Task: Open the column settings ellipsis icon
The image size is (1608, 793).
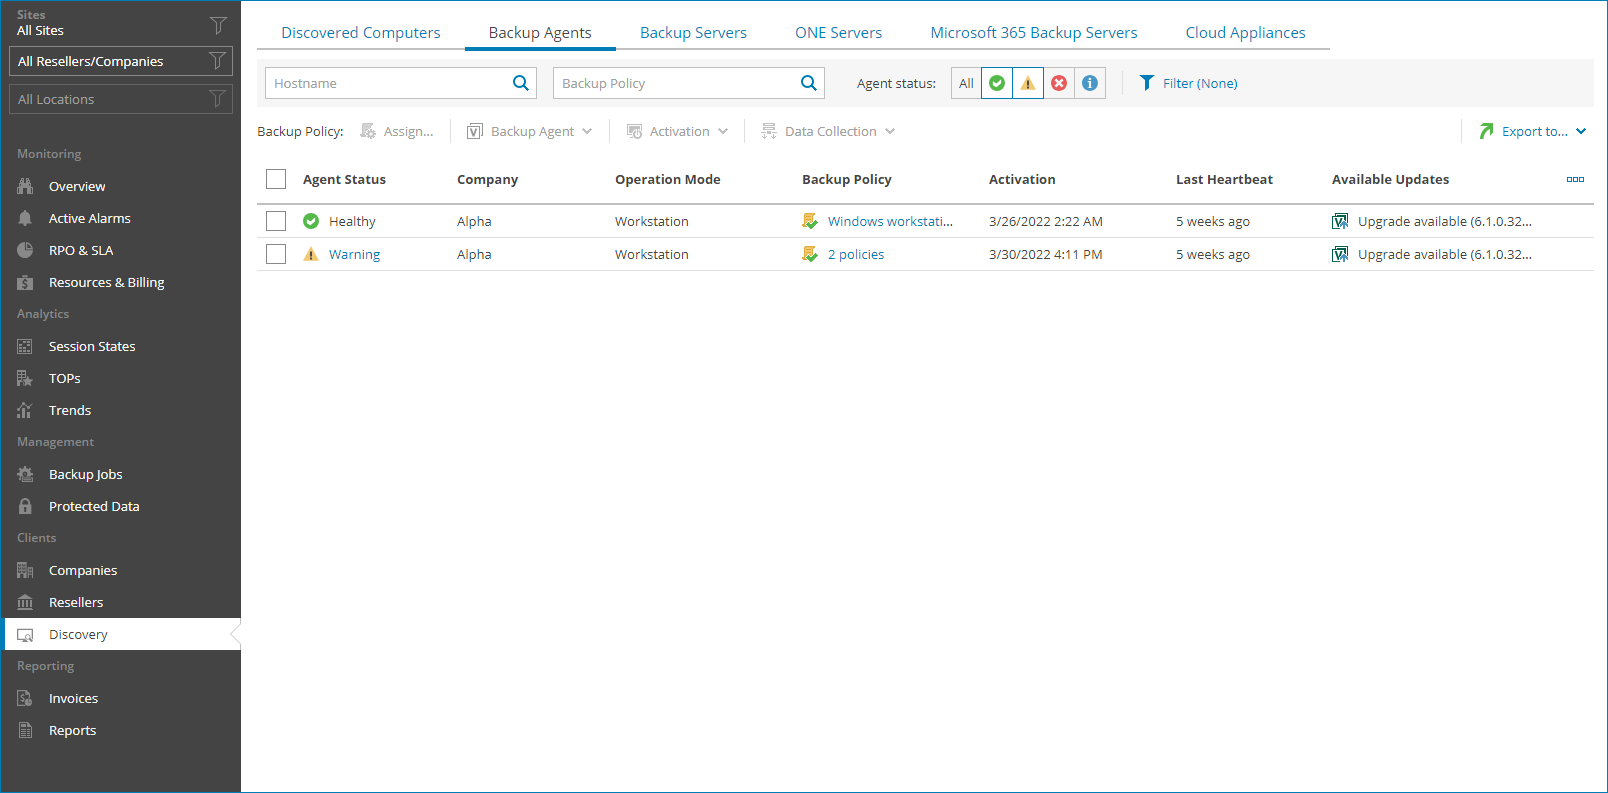Action: tap(1575, 180)
